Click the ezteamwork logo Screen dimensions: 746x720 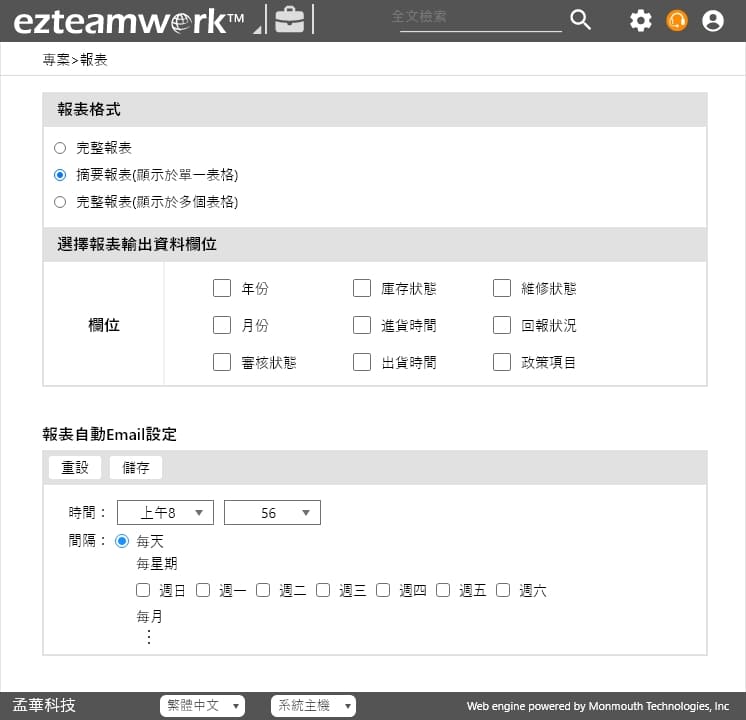point(128,20)
